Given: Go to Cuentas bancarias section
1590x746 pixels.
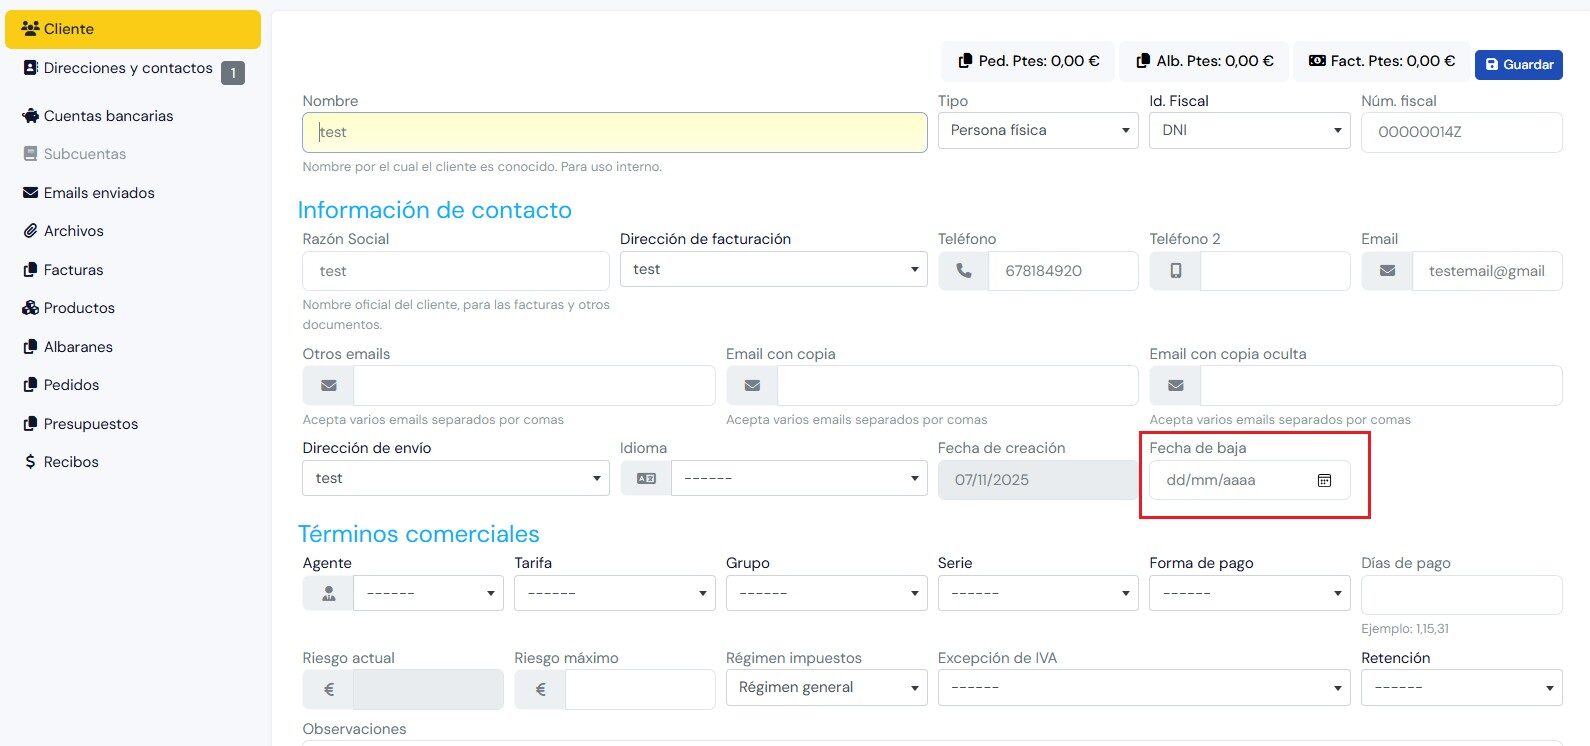Looking at the screenshot, I should click(x=108, y=116).
